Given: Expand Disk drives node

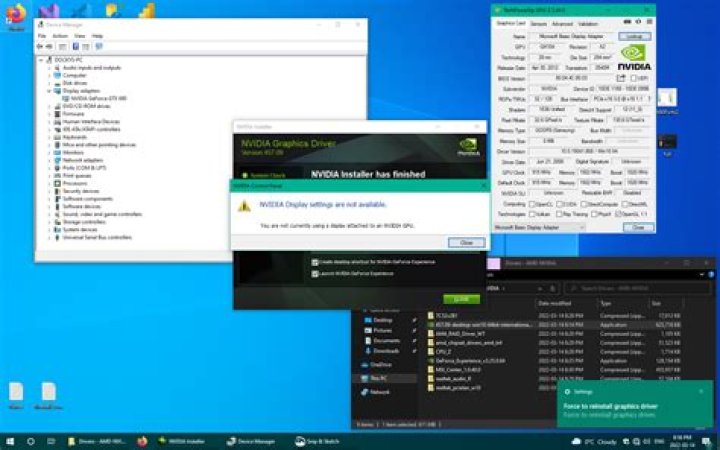Looking at the screenshot, I should (x=49, y=83).
